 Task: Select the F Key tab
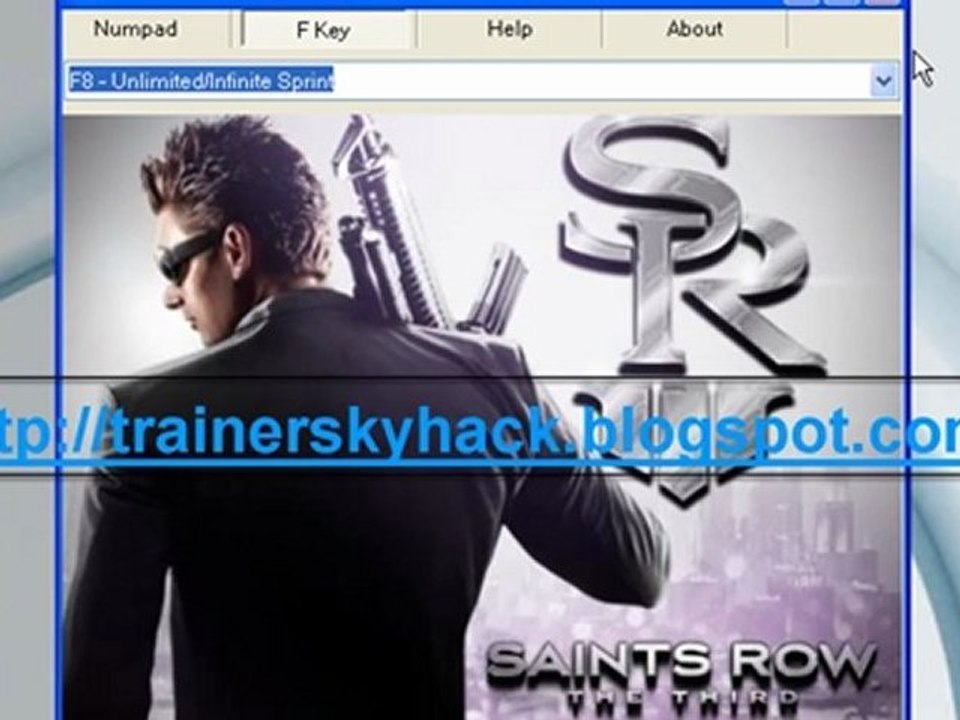324,29
